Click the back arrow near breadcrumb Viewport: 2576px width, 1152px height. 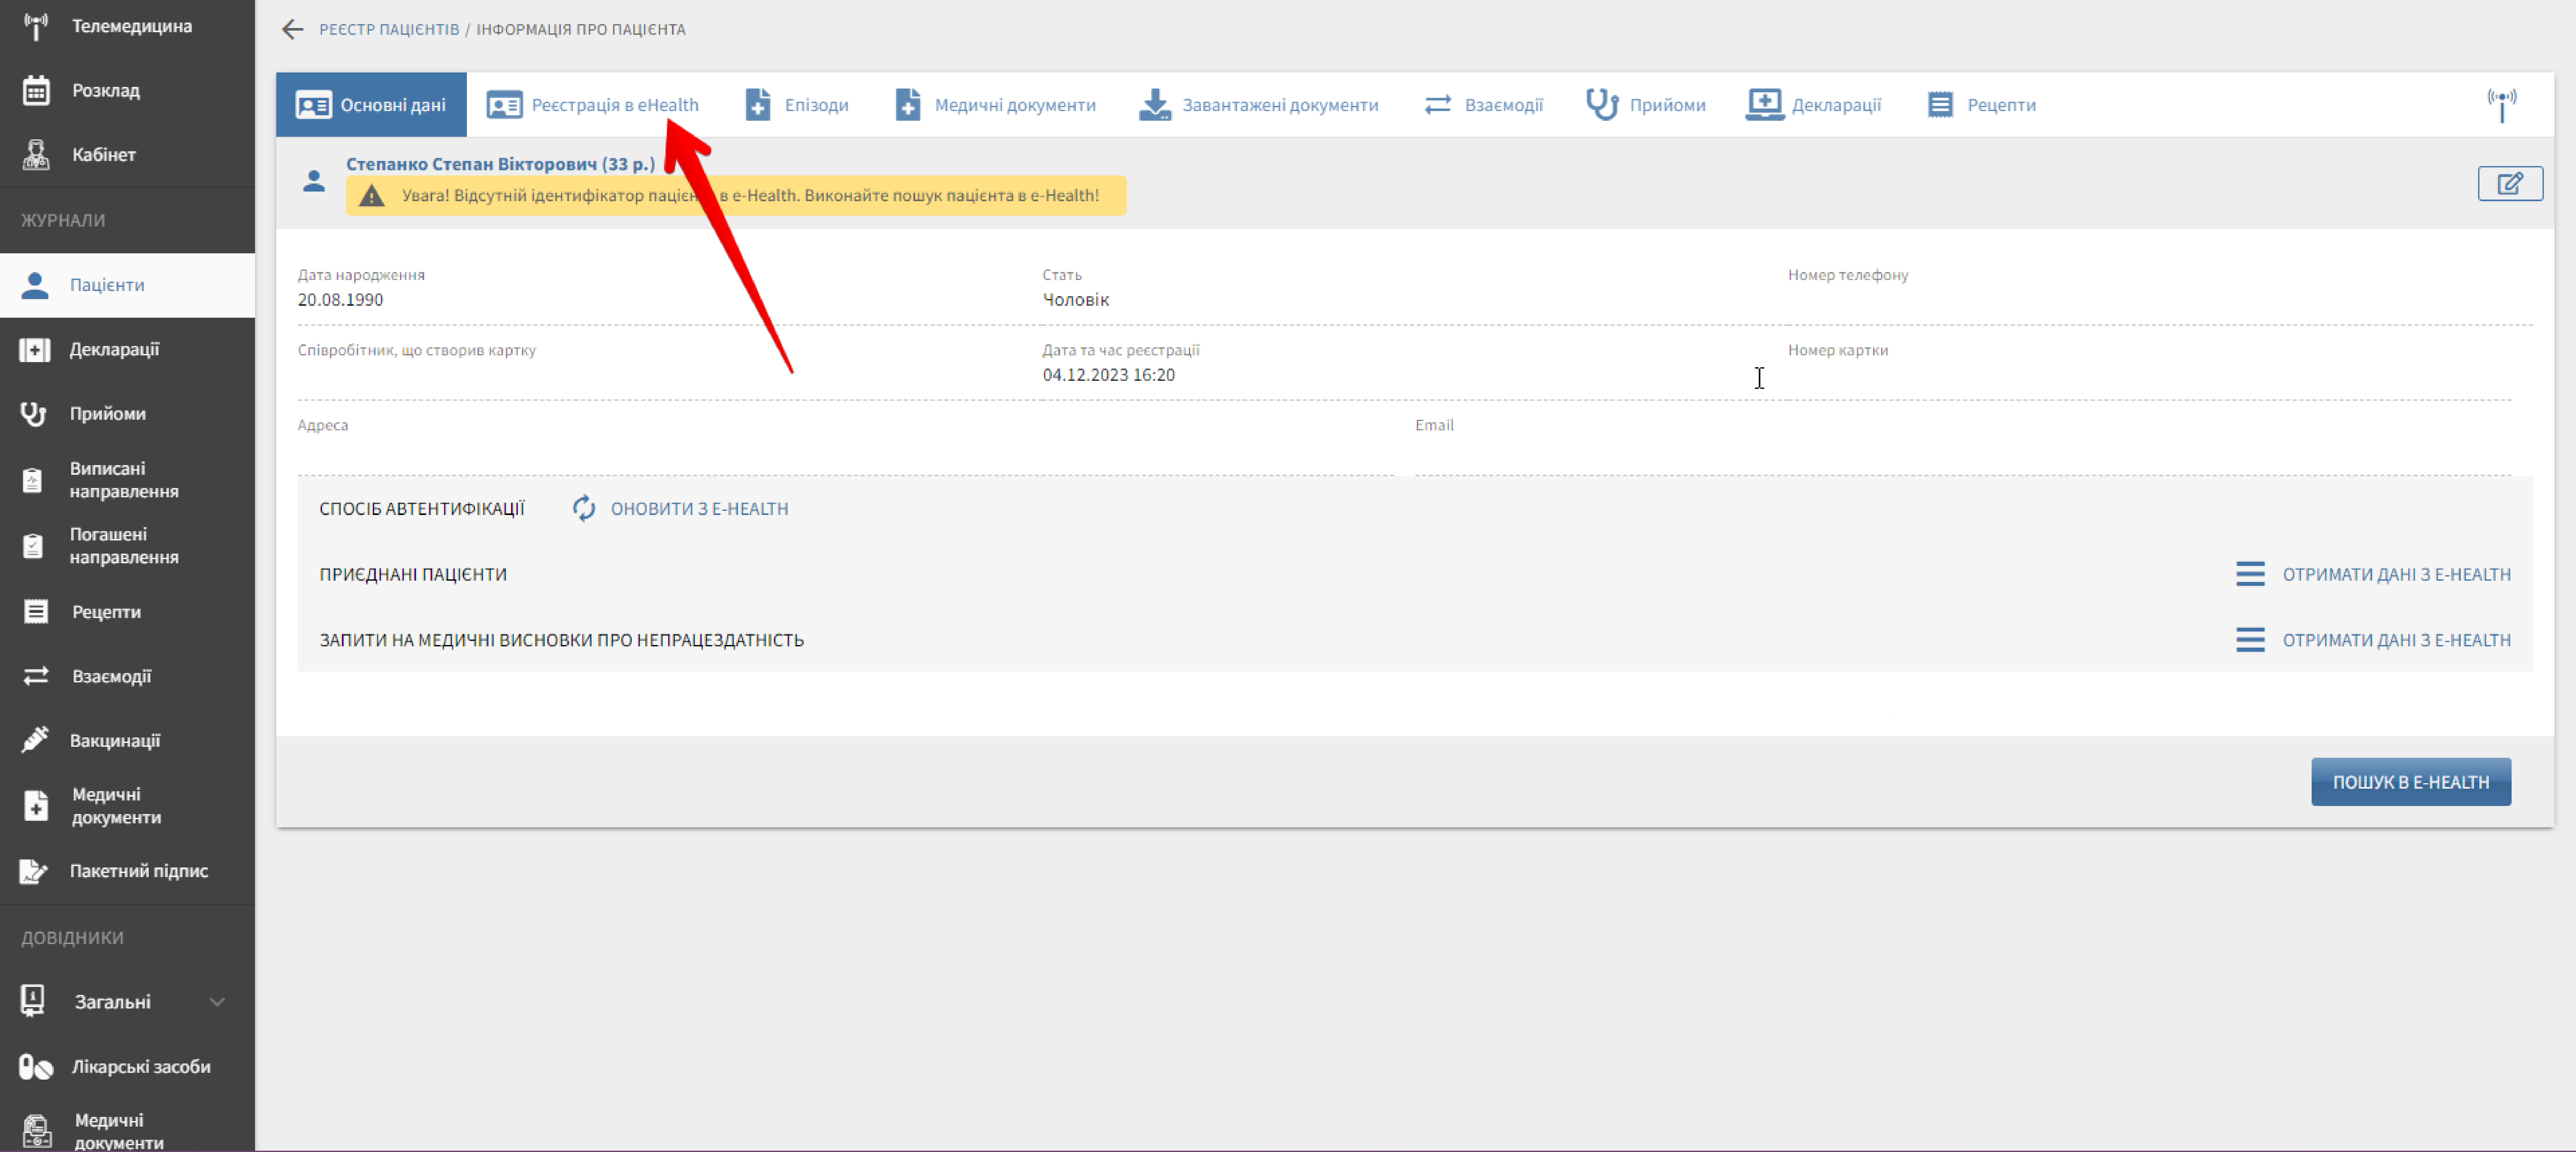pyautogui.click(x=292, y=29)
